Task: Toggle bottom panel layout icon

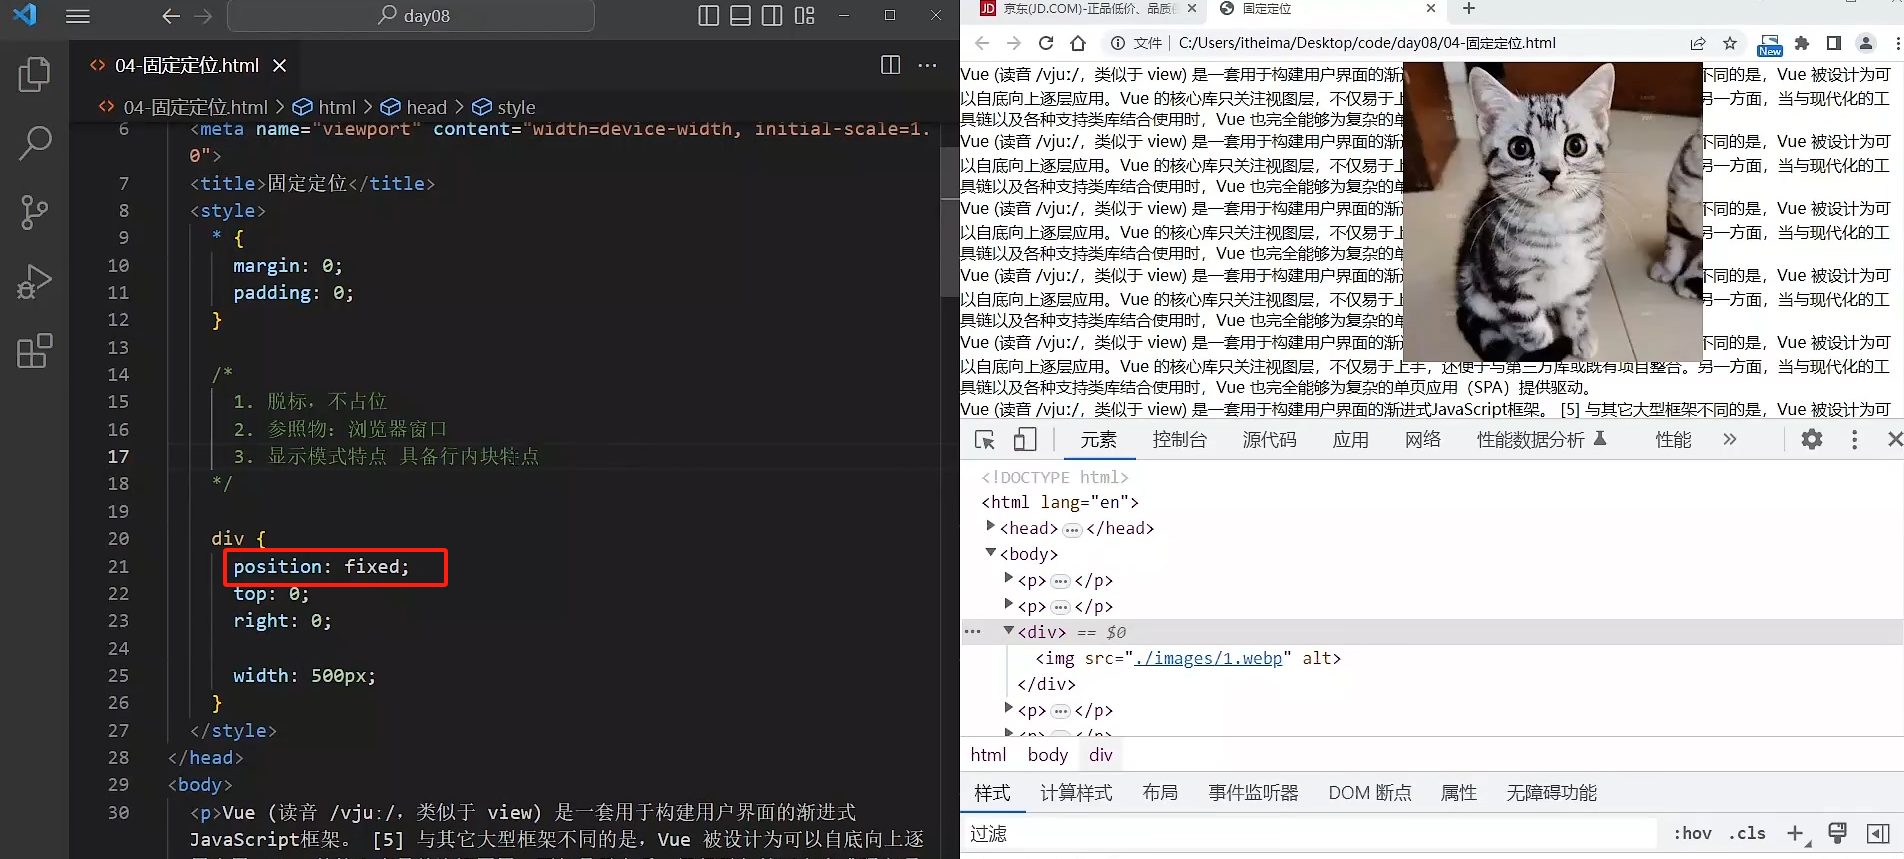Action: coord(740,16)
